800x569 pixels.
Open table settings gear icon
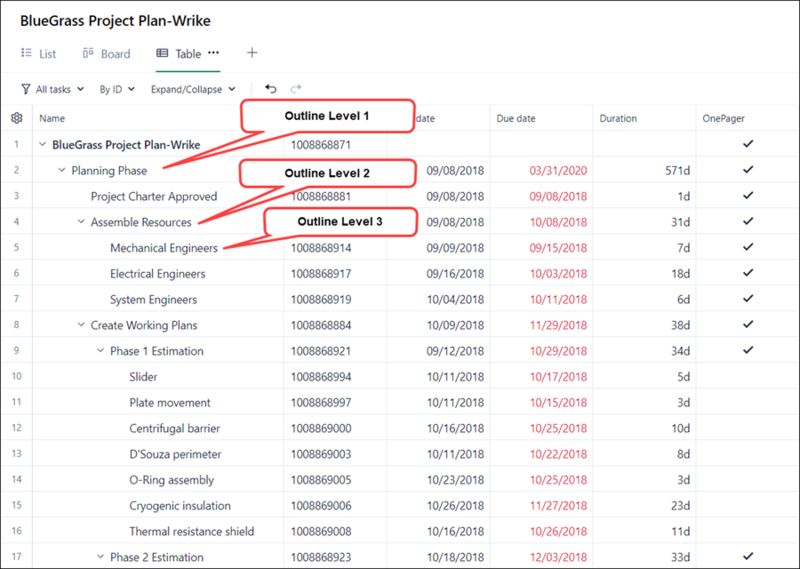point(16,118)
